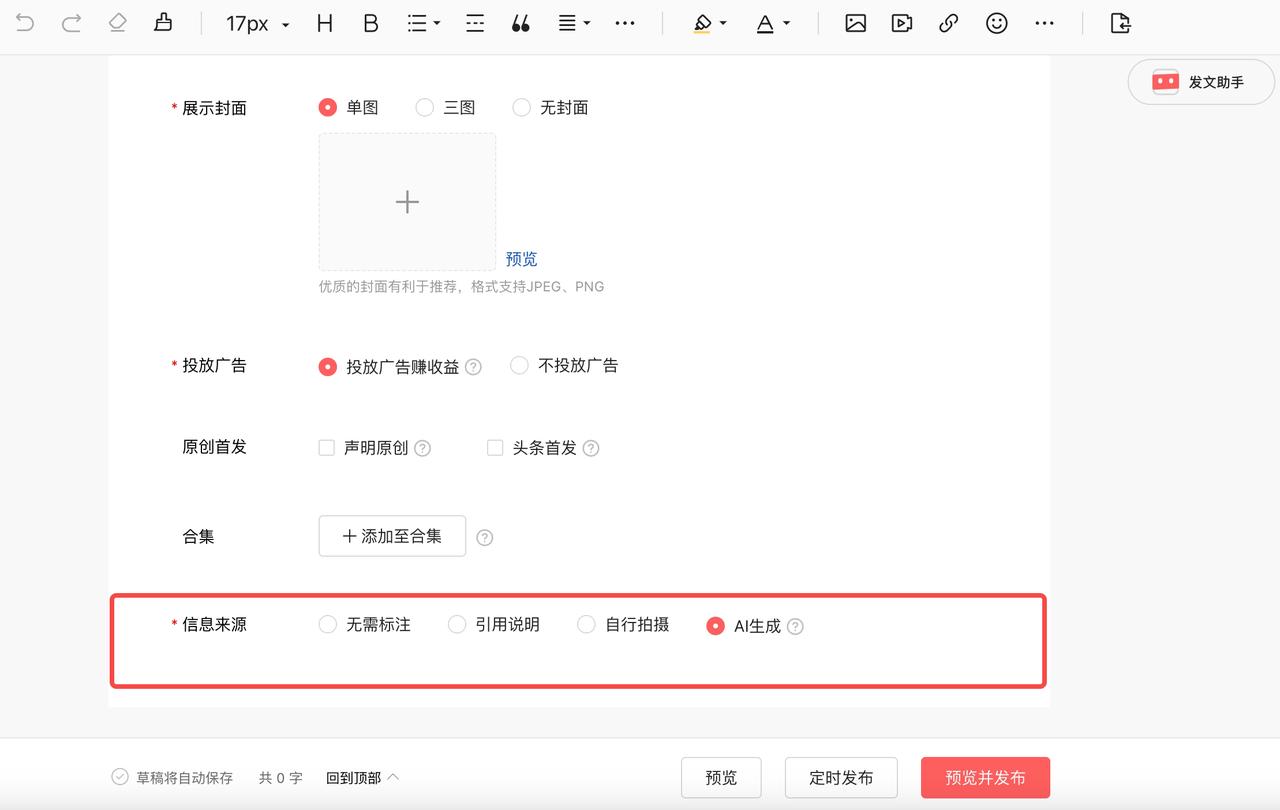The height and width of the screenshot is (810, 1280).
Task: Insert a blockquote
Action: coord(520,22)
